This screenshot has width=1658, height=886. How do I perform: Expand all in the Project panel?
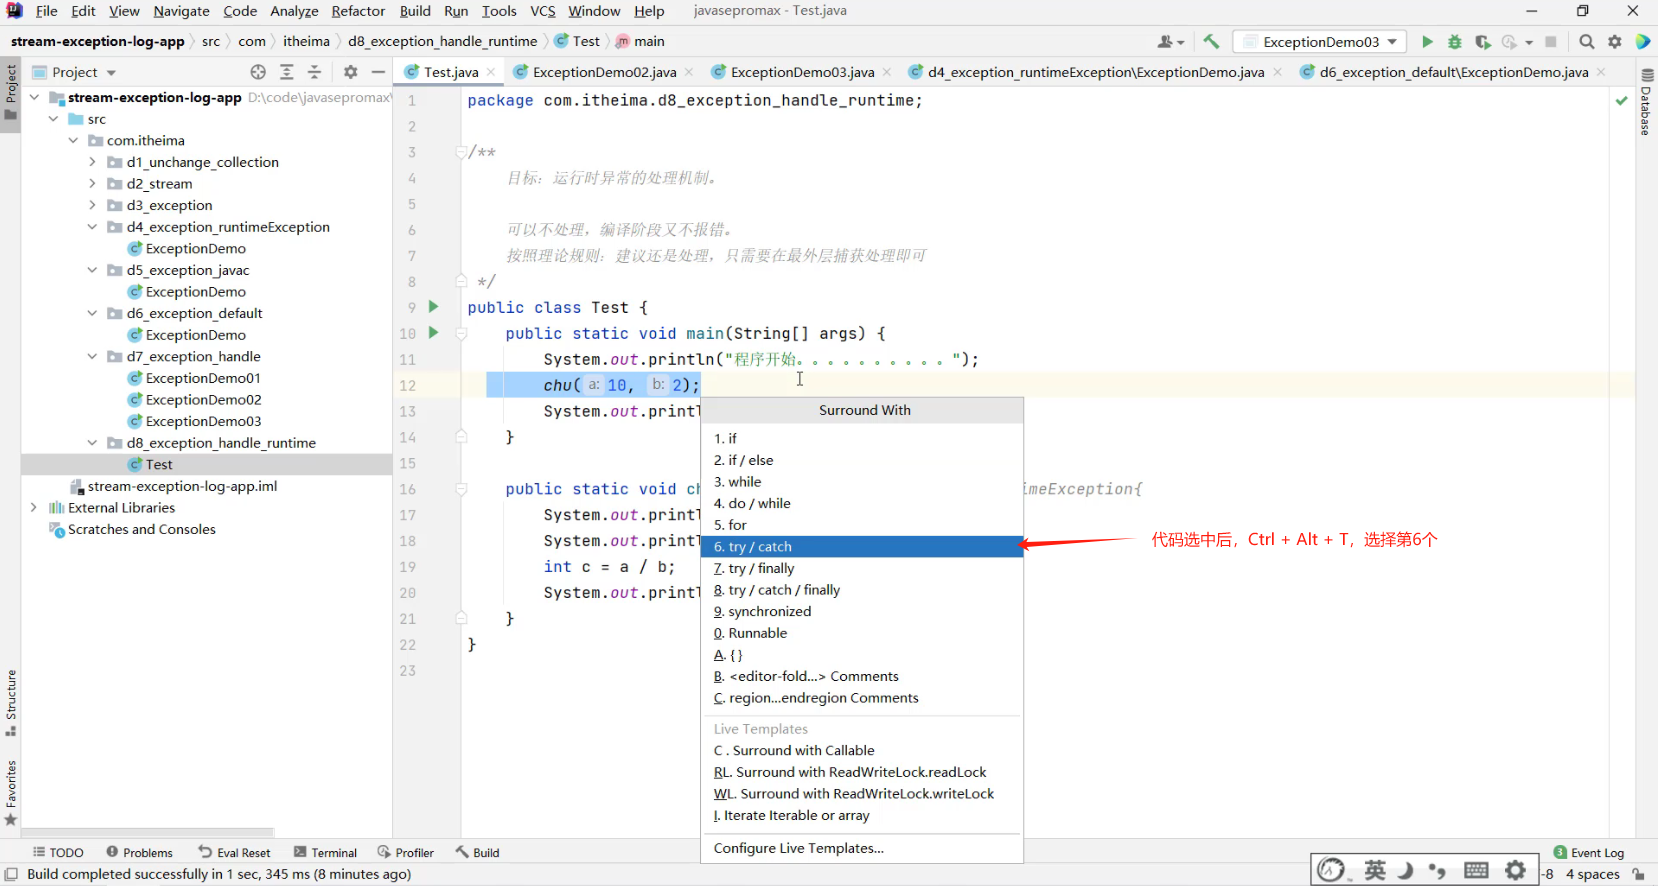(x=287, y=72)
